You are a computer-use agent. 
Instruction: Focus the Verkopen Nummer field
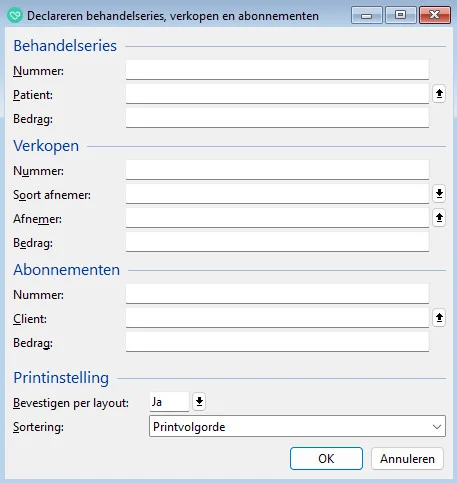[x=277, y=170]
